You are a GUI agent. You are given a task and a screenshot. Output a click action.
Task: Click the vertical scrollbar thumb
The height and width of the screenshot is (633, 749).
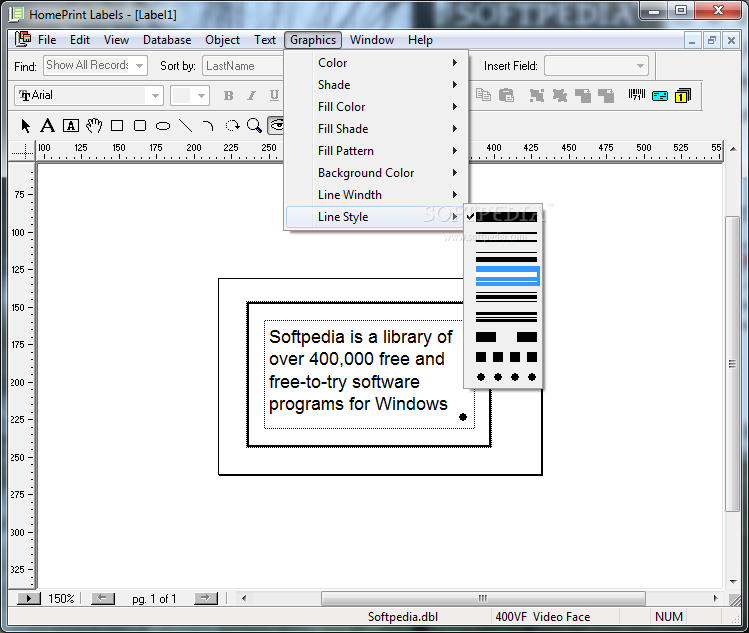pyautogui.click(x=732, y=364)
